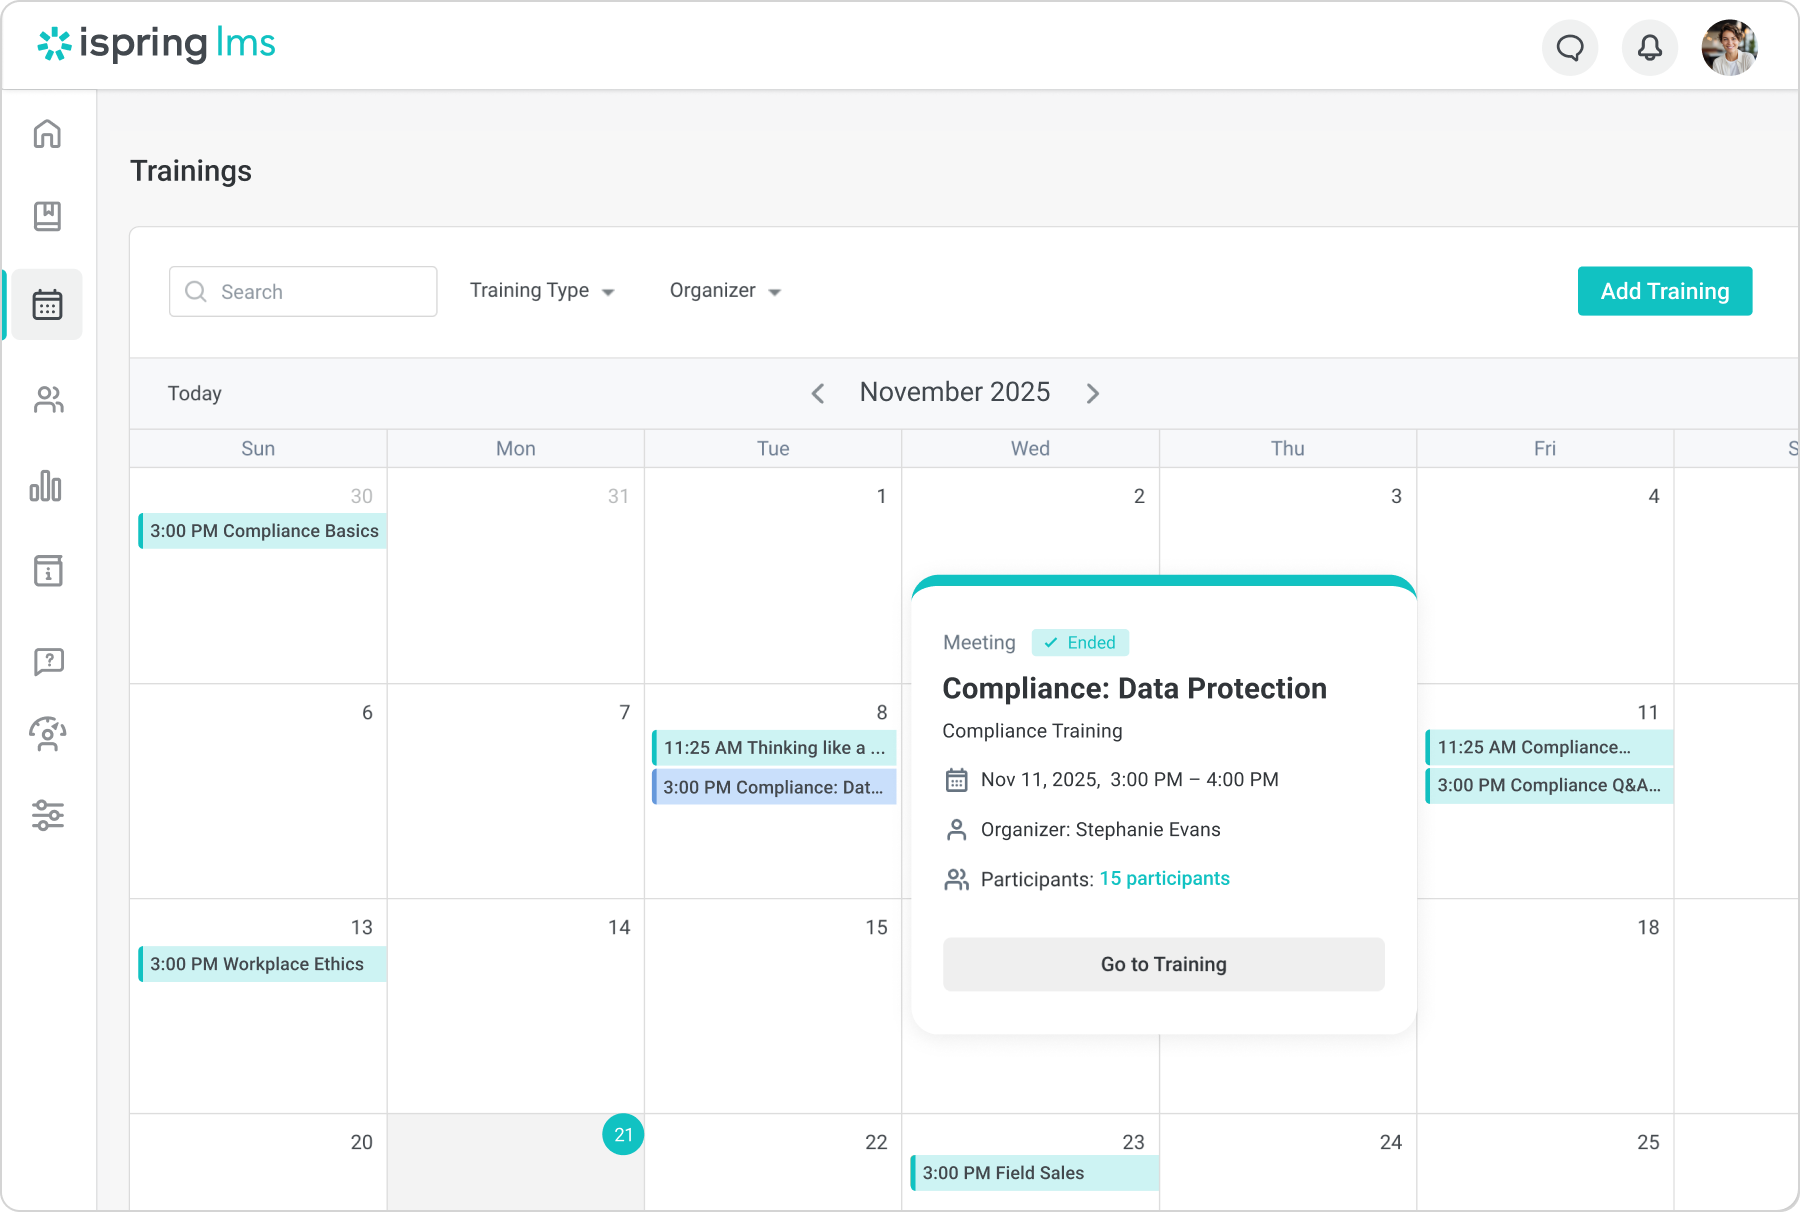Open the Newsfeed info icon in sidebar
Screen dimensions: 1800x1212
(47, 571)
